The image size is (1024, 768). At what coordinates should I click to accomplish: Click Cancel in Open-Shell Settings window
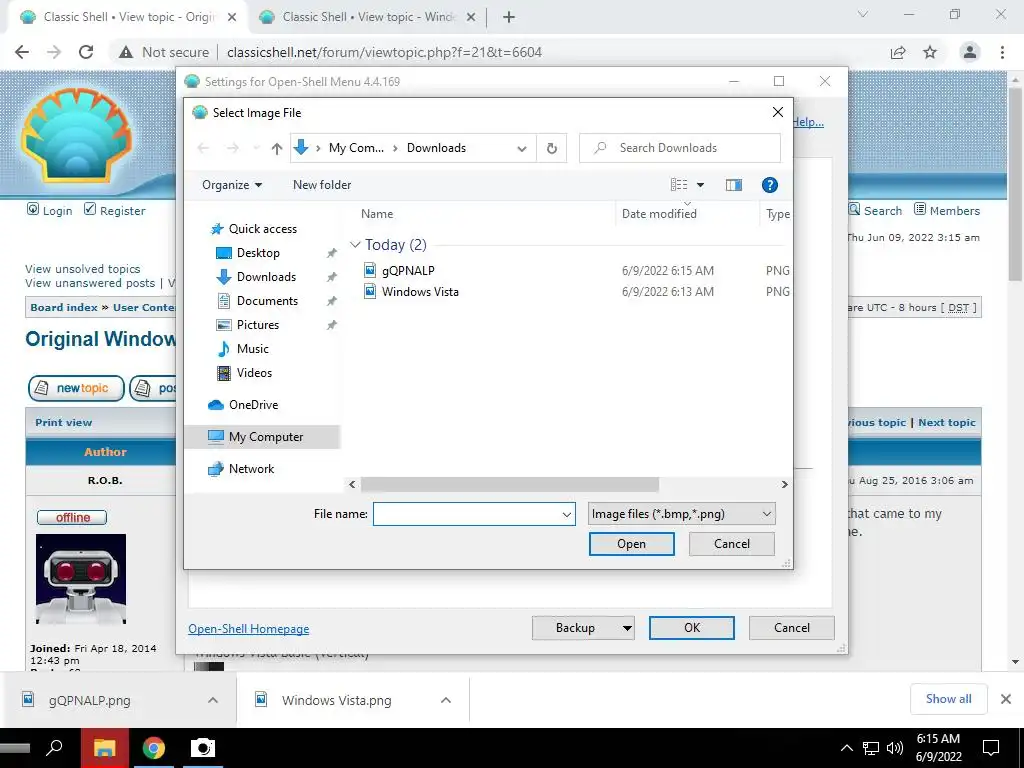[792, 628]
